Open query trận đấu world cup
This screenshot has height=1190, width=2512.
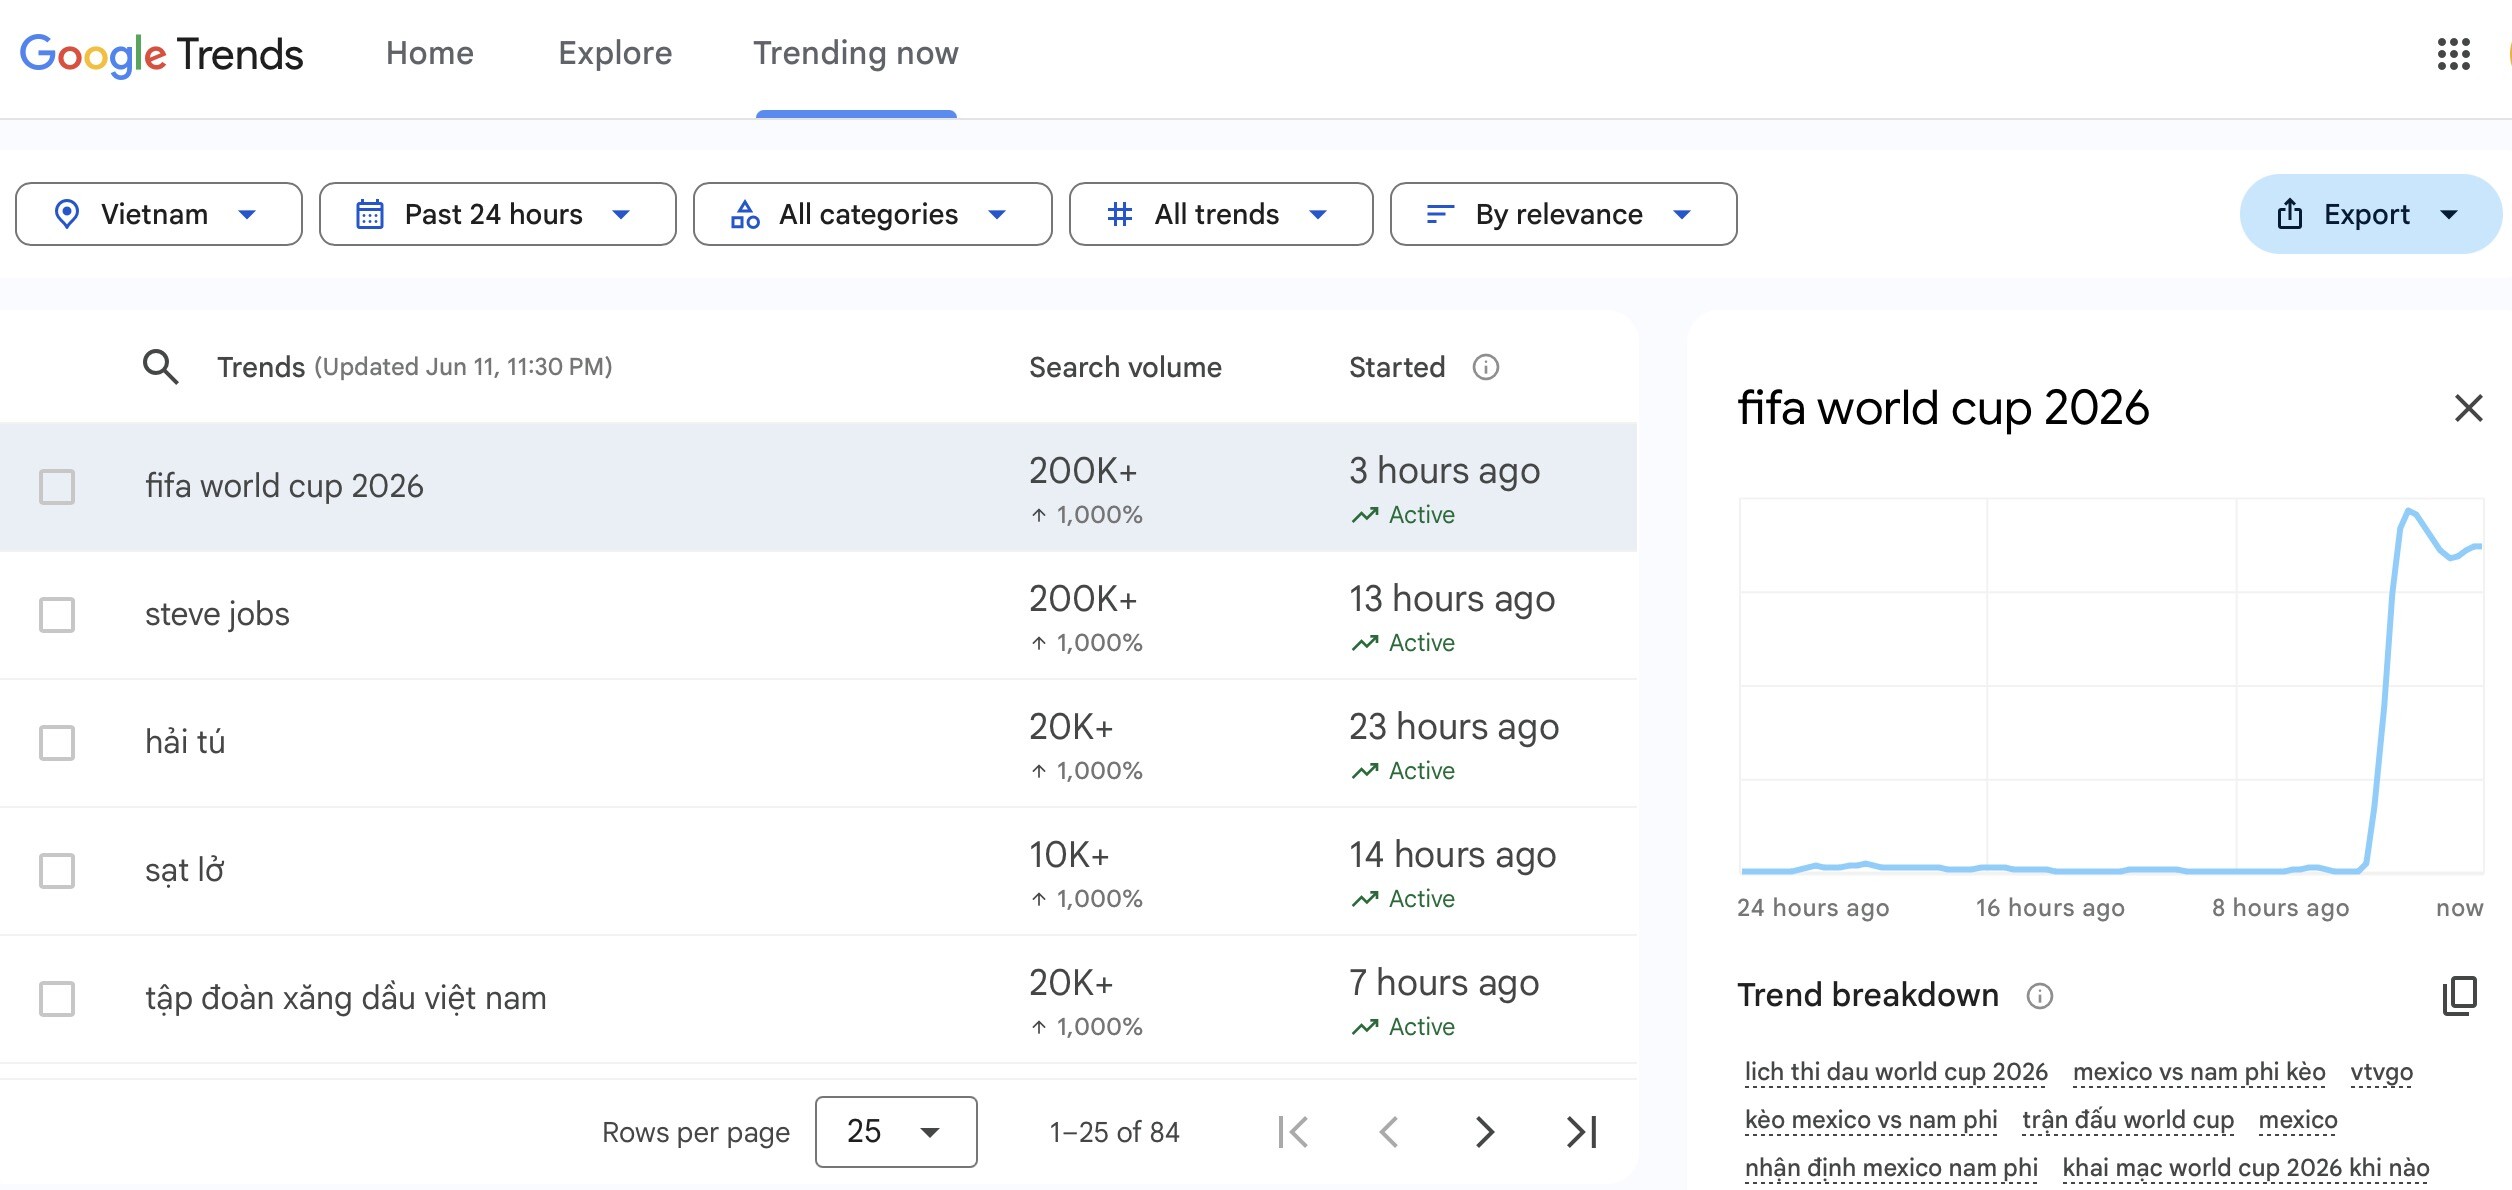coord(2128,1120)
